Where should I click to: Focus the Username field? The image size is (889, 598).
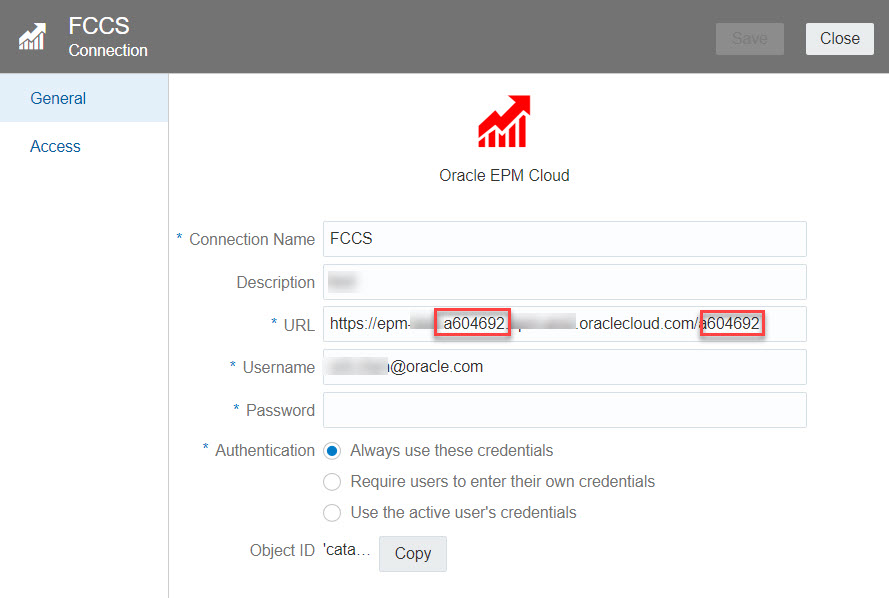565,367
